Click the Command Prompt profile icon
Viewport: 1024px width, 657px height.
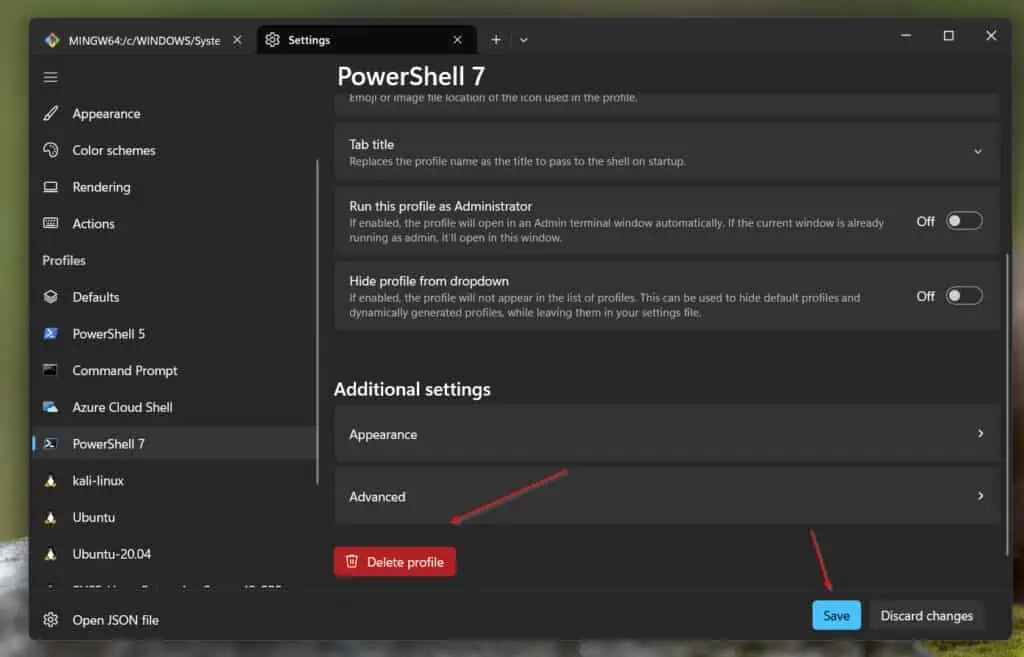pos(50,370)
